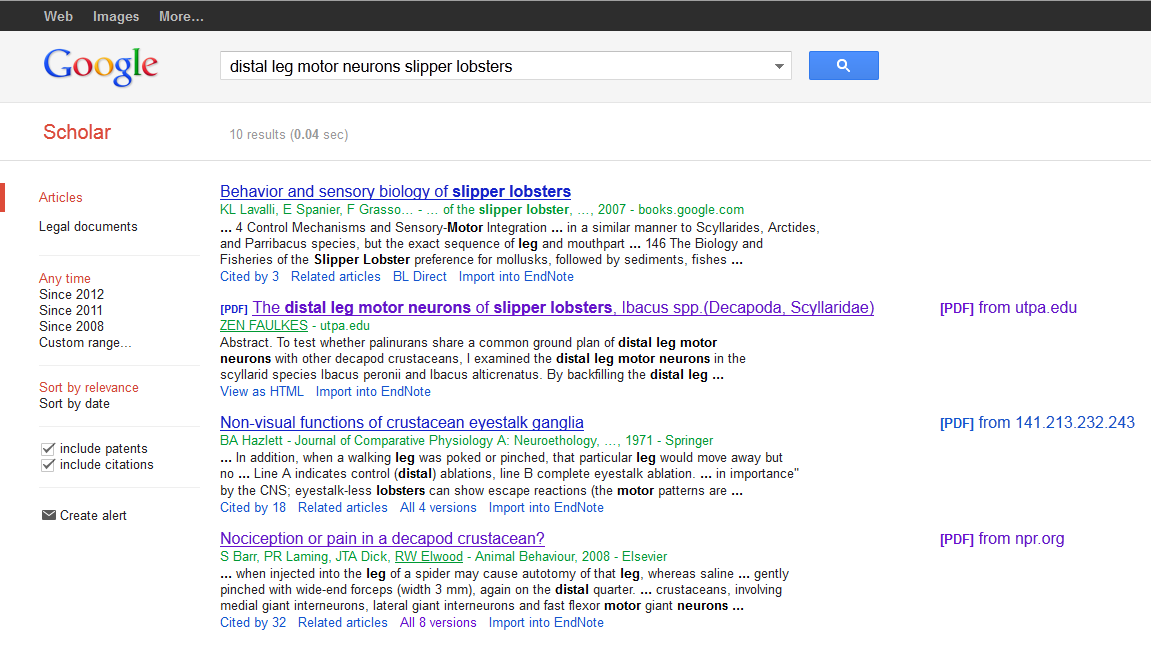Click BA Hazlett journal citation line
This screenshot has width=1151, height=647.
(466, 441)
